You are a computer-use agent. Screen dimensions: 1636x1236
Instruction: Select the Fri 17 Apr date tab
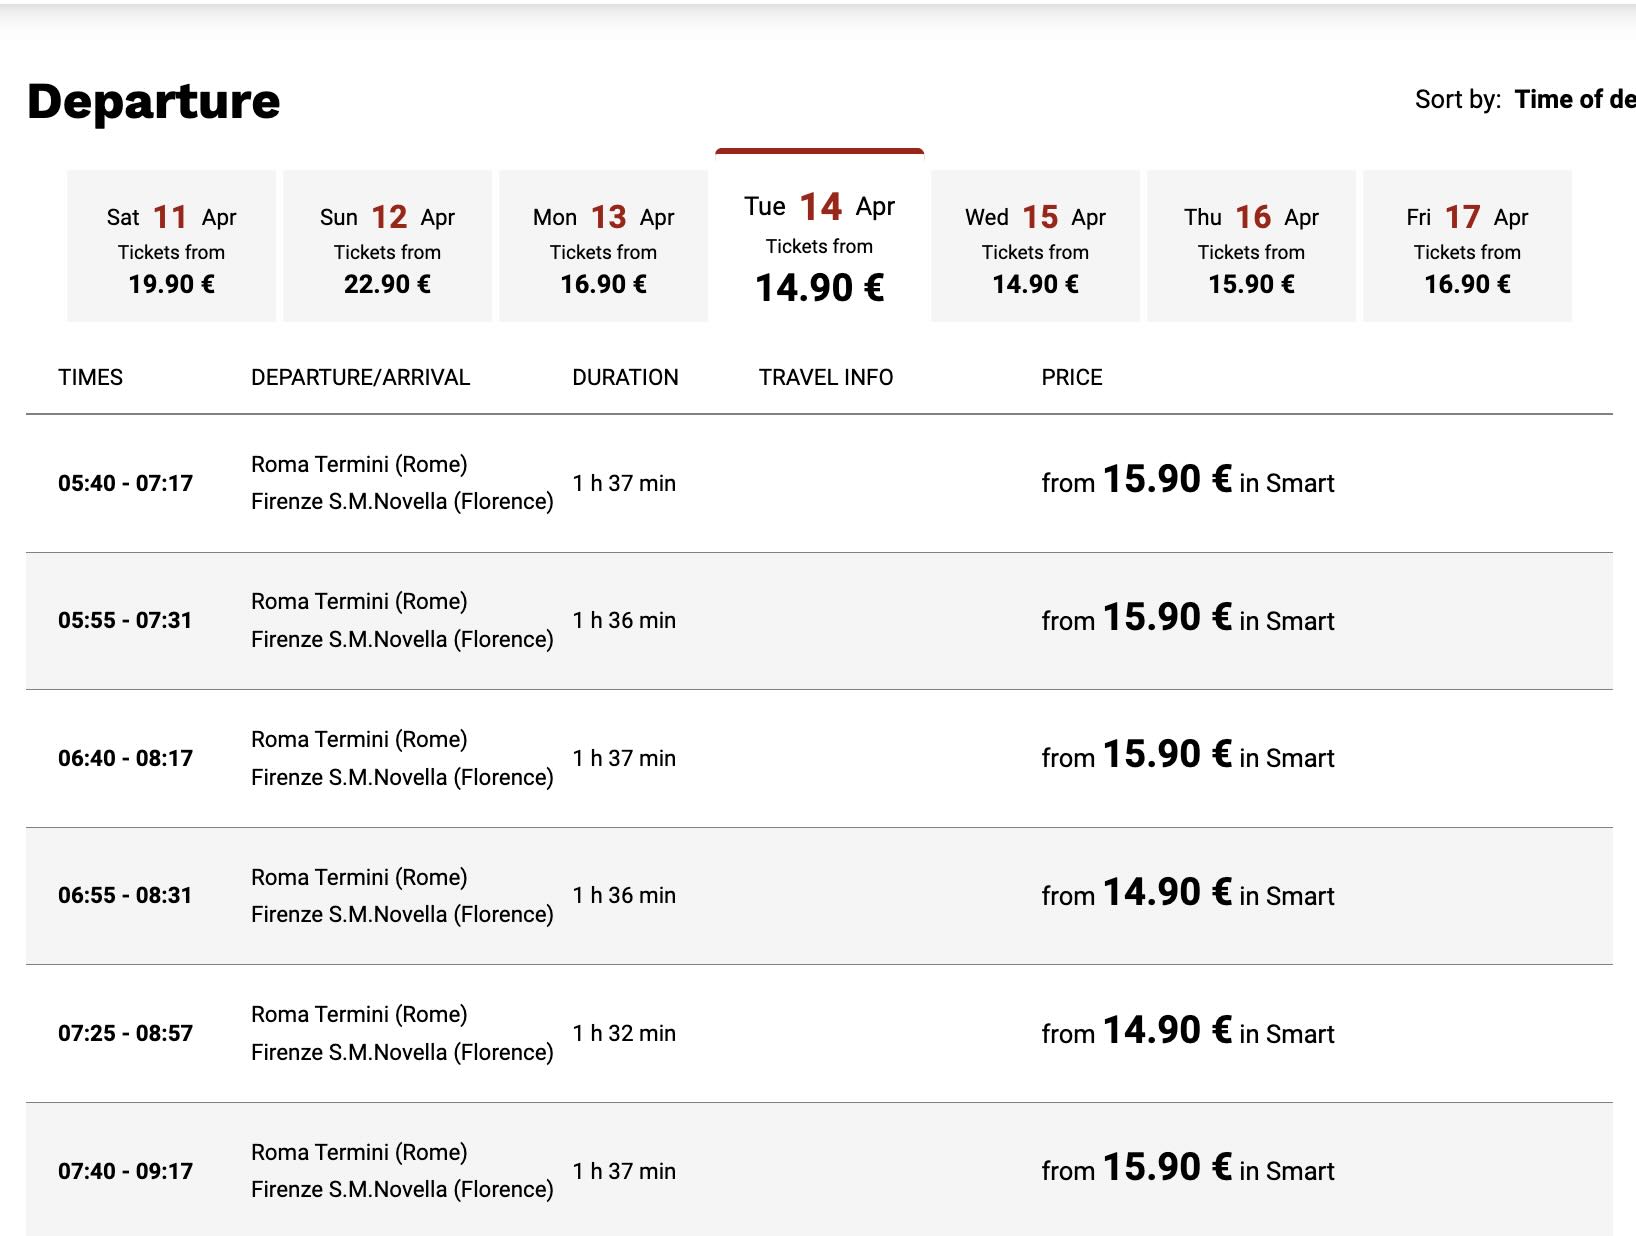point(1466,247)
